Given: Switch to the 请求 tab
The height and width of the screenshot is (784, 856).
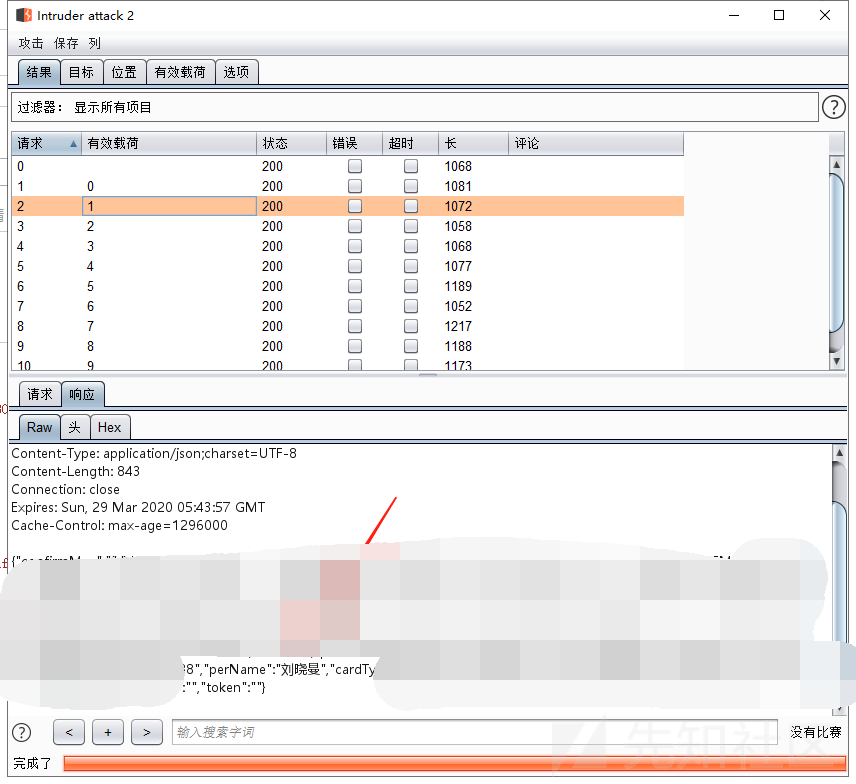Looking at the screenshot, I should [x=40, y=394].
